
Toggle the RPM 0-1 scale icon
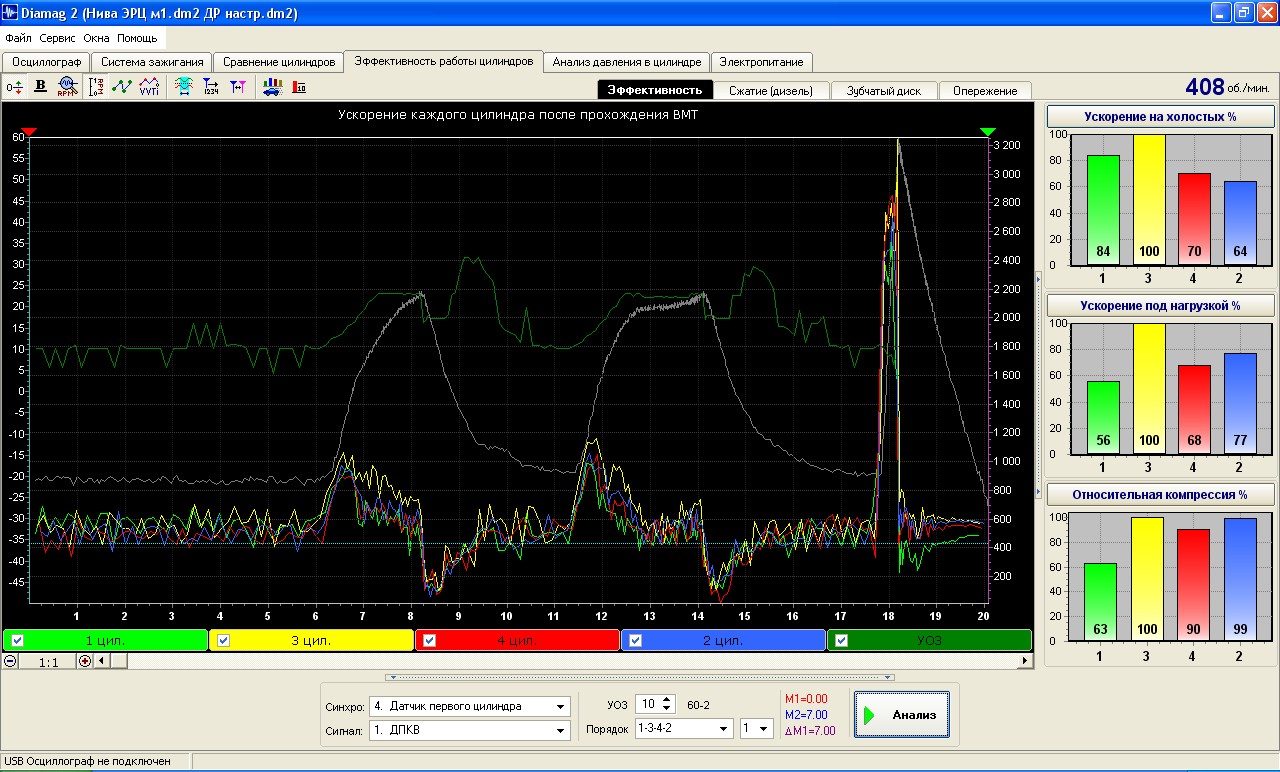97,87
